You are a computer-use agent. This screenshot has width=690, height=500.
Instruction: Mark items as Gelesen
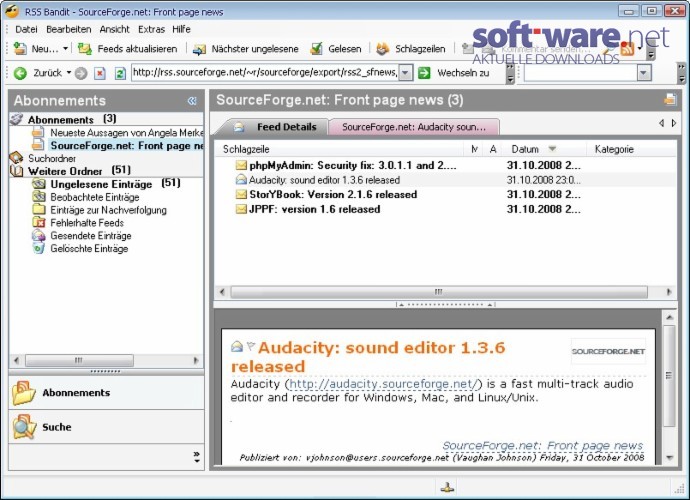pos(336,49)
